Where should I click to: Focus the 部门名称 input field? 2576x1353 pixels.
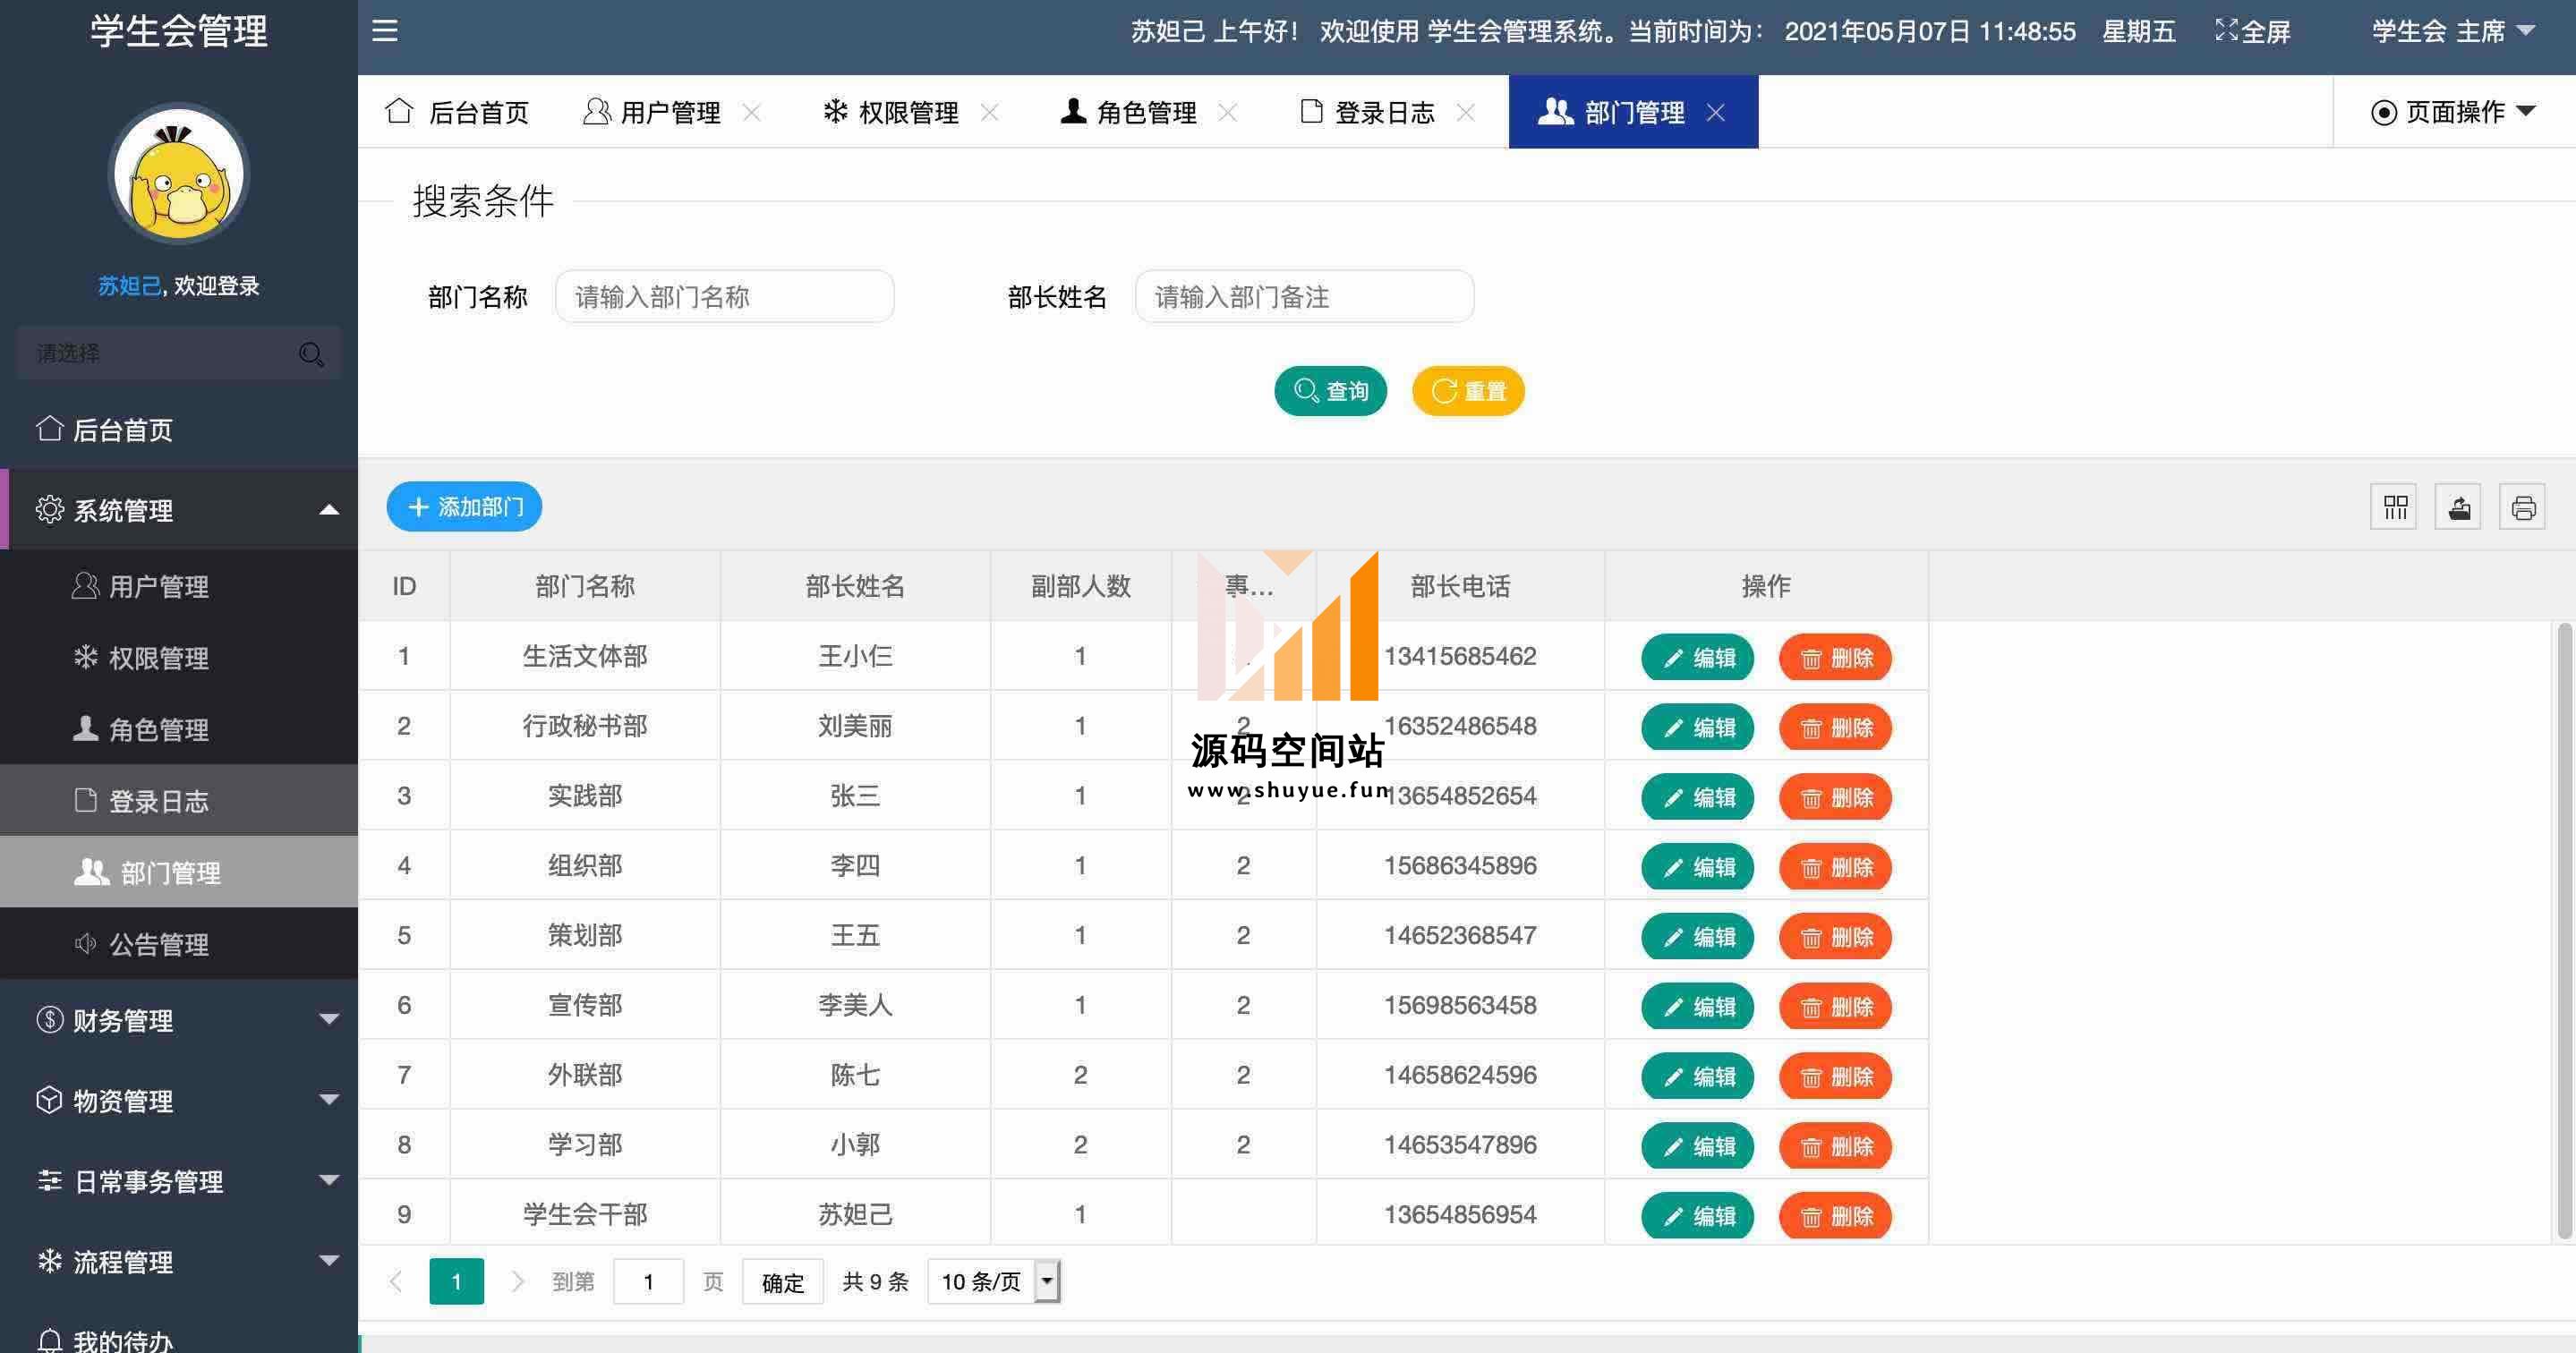(x=725, y=296)
